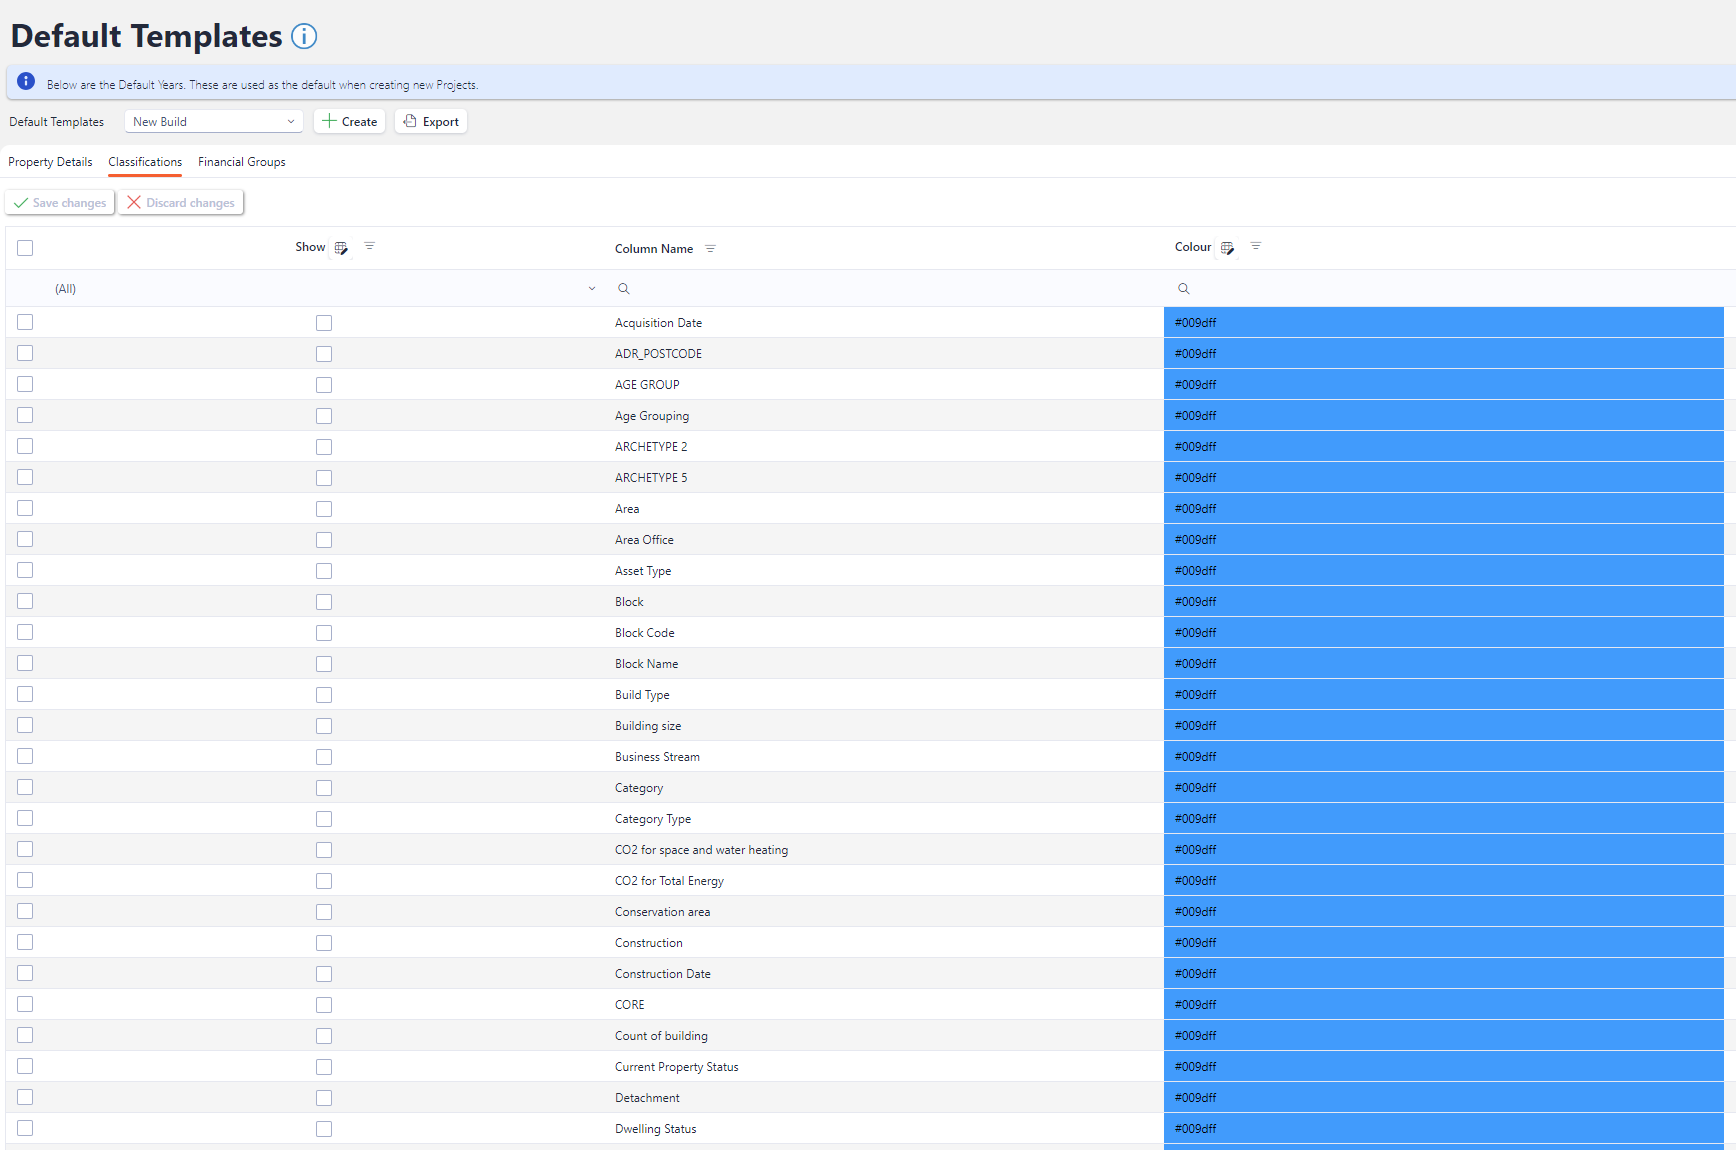Open the filter menu icon for Show column
The image size is (1736, 1150).
tap(369, 246)
